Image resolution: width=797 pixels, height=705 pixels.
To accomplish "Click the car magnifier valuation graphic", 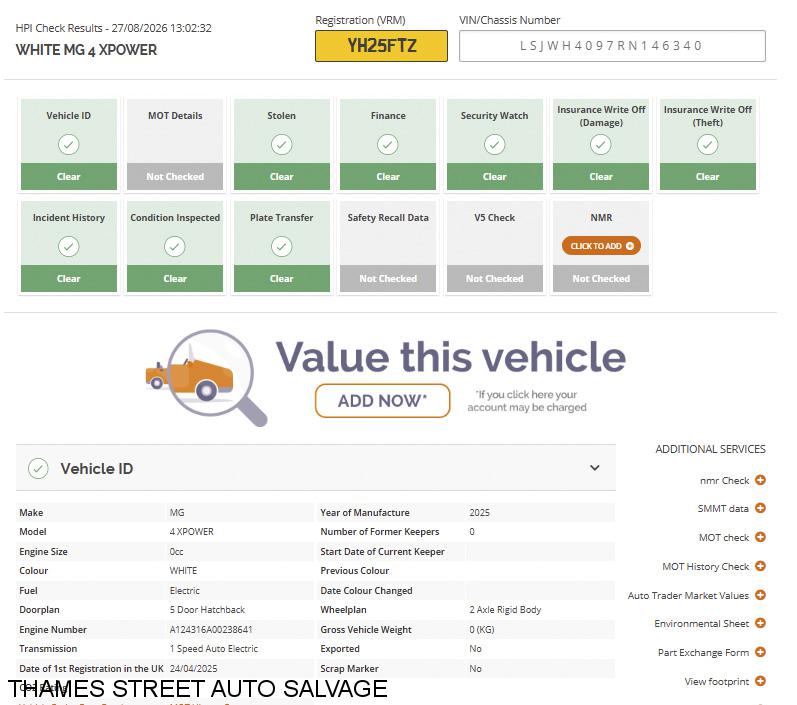I will [x=207, y=377].
